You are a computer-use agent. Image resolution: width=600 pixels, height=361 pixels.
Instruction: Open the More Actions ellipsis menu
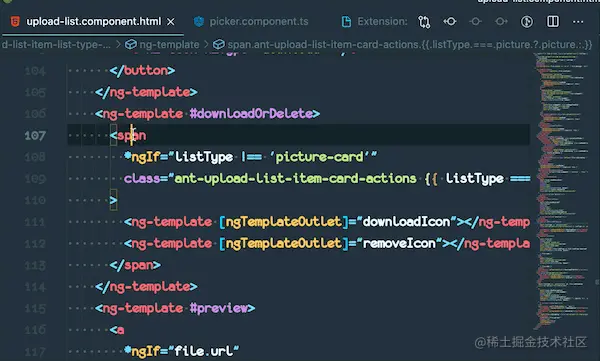pyautogui.click(x=578, y=22)
